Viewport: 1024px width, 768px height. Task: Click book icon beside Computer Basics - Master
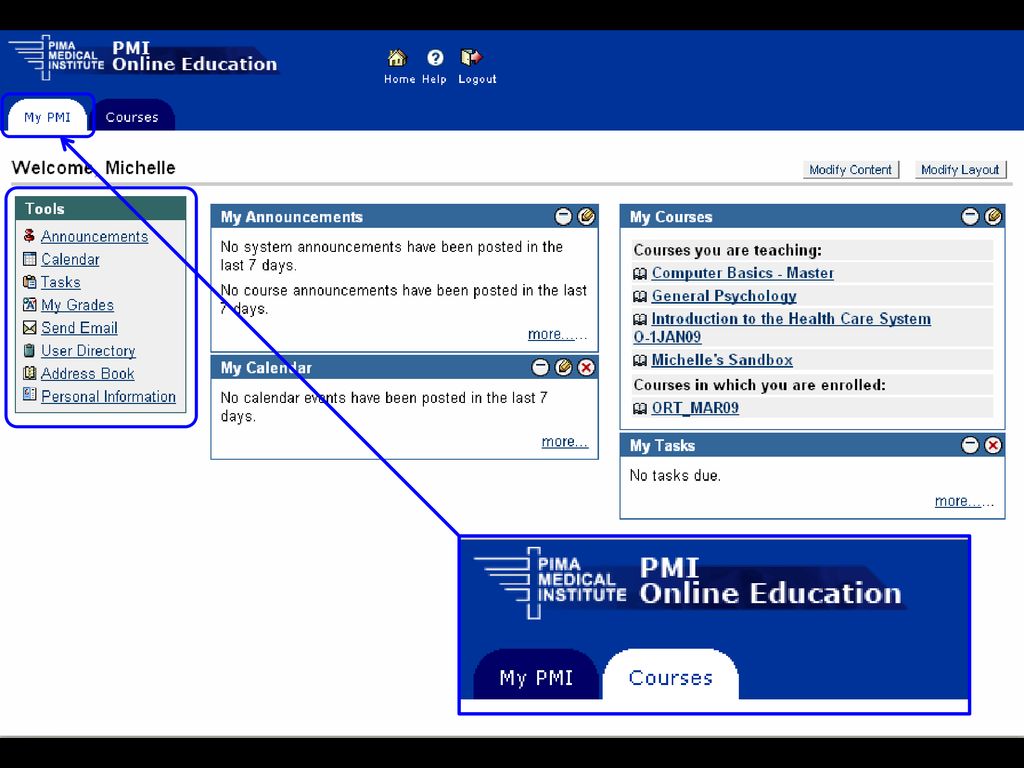[640, 274]
